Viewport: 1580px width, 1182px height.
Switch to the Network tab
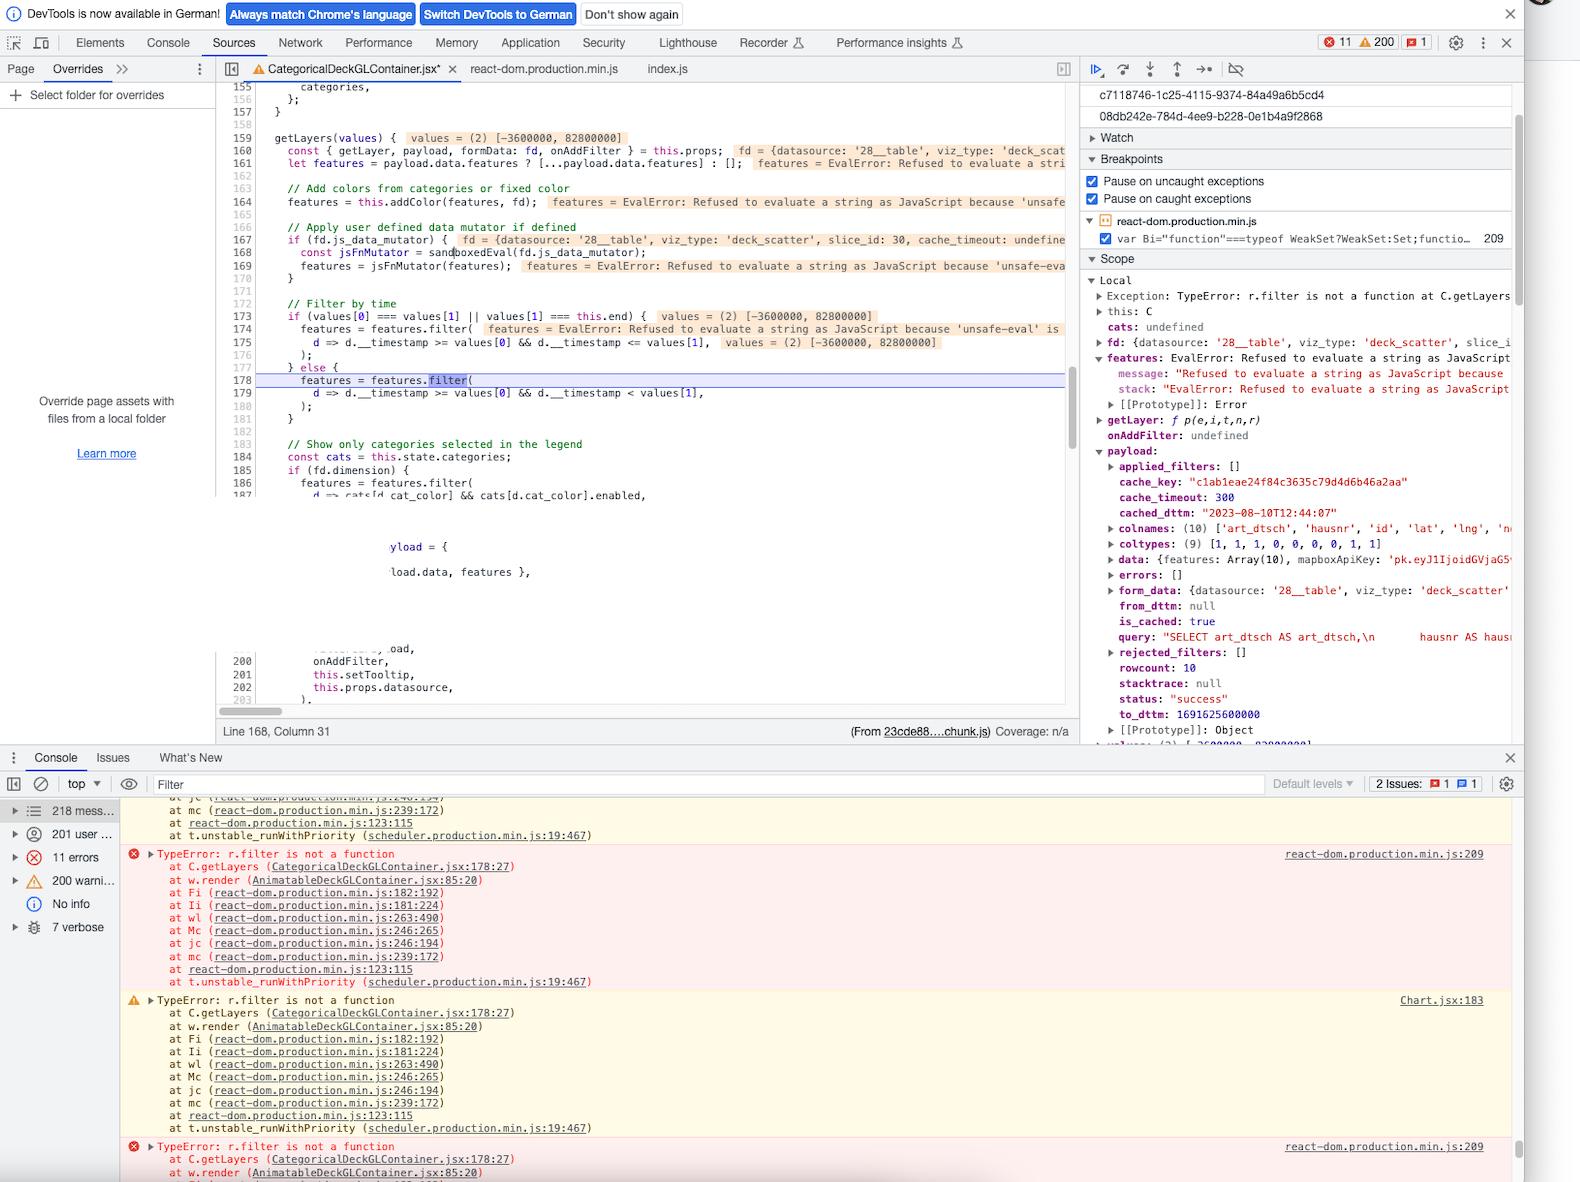[300, 43]
